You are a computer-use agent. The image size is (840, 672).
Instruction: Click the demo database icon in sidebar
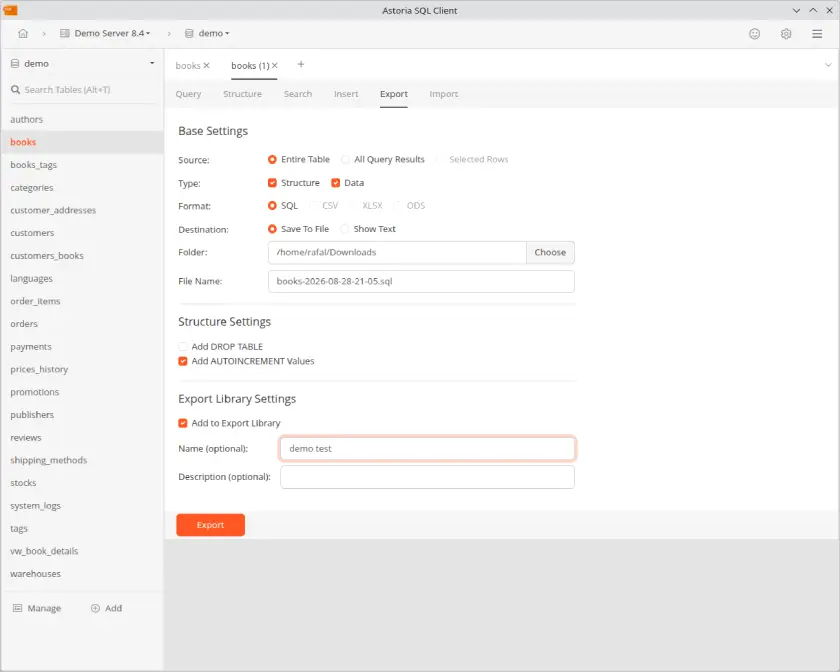click(15, 63)
